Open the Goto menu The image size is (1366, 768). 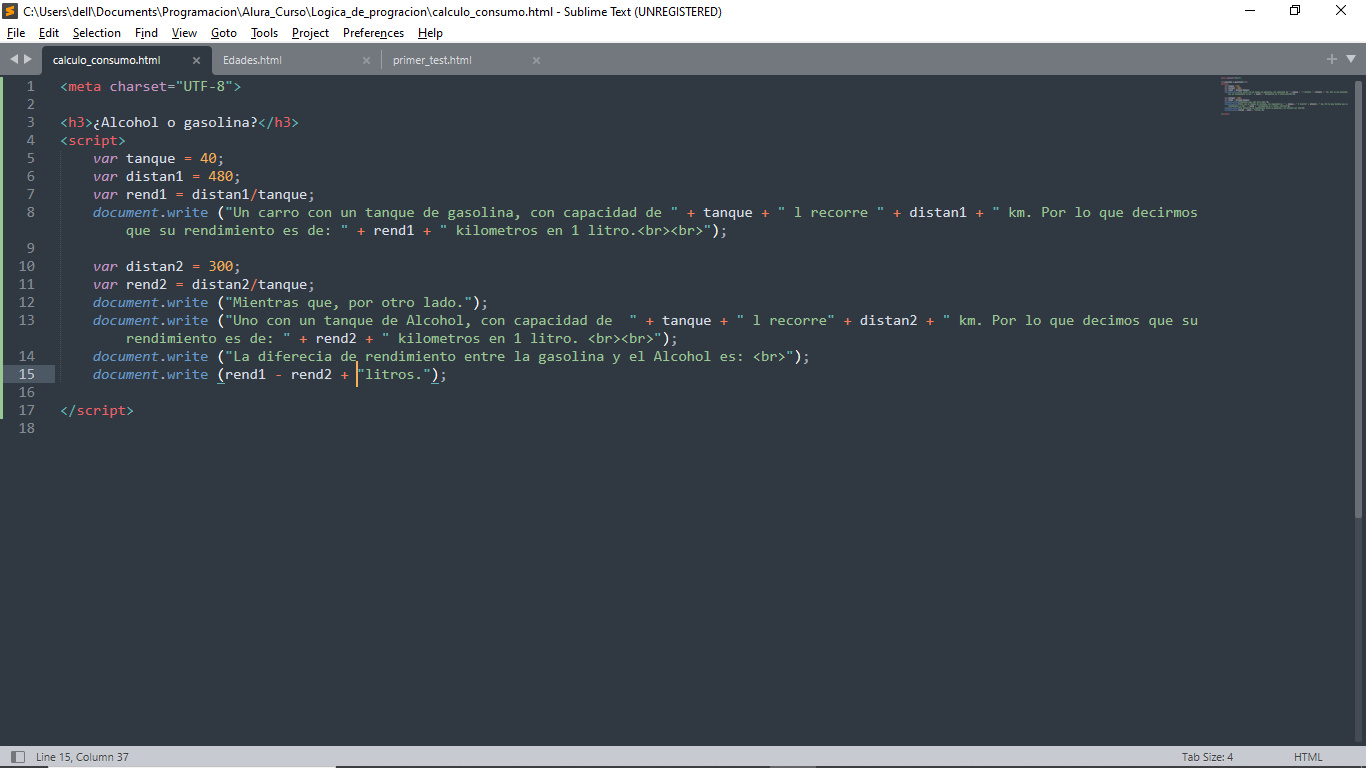pos(224,33)
